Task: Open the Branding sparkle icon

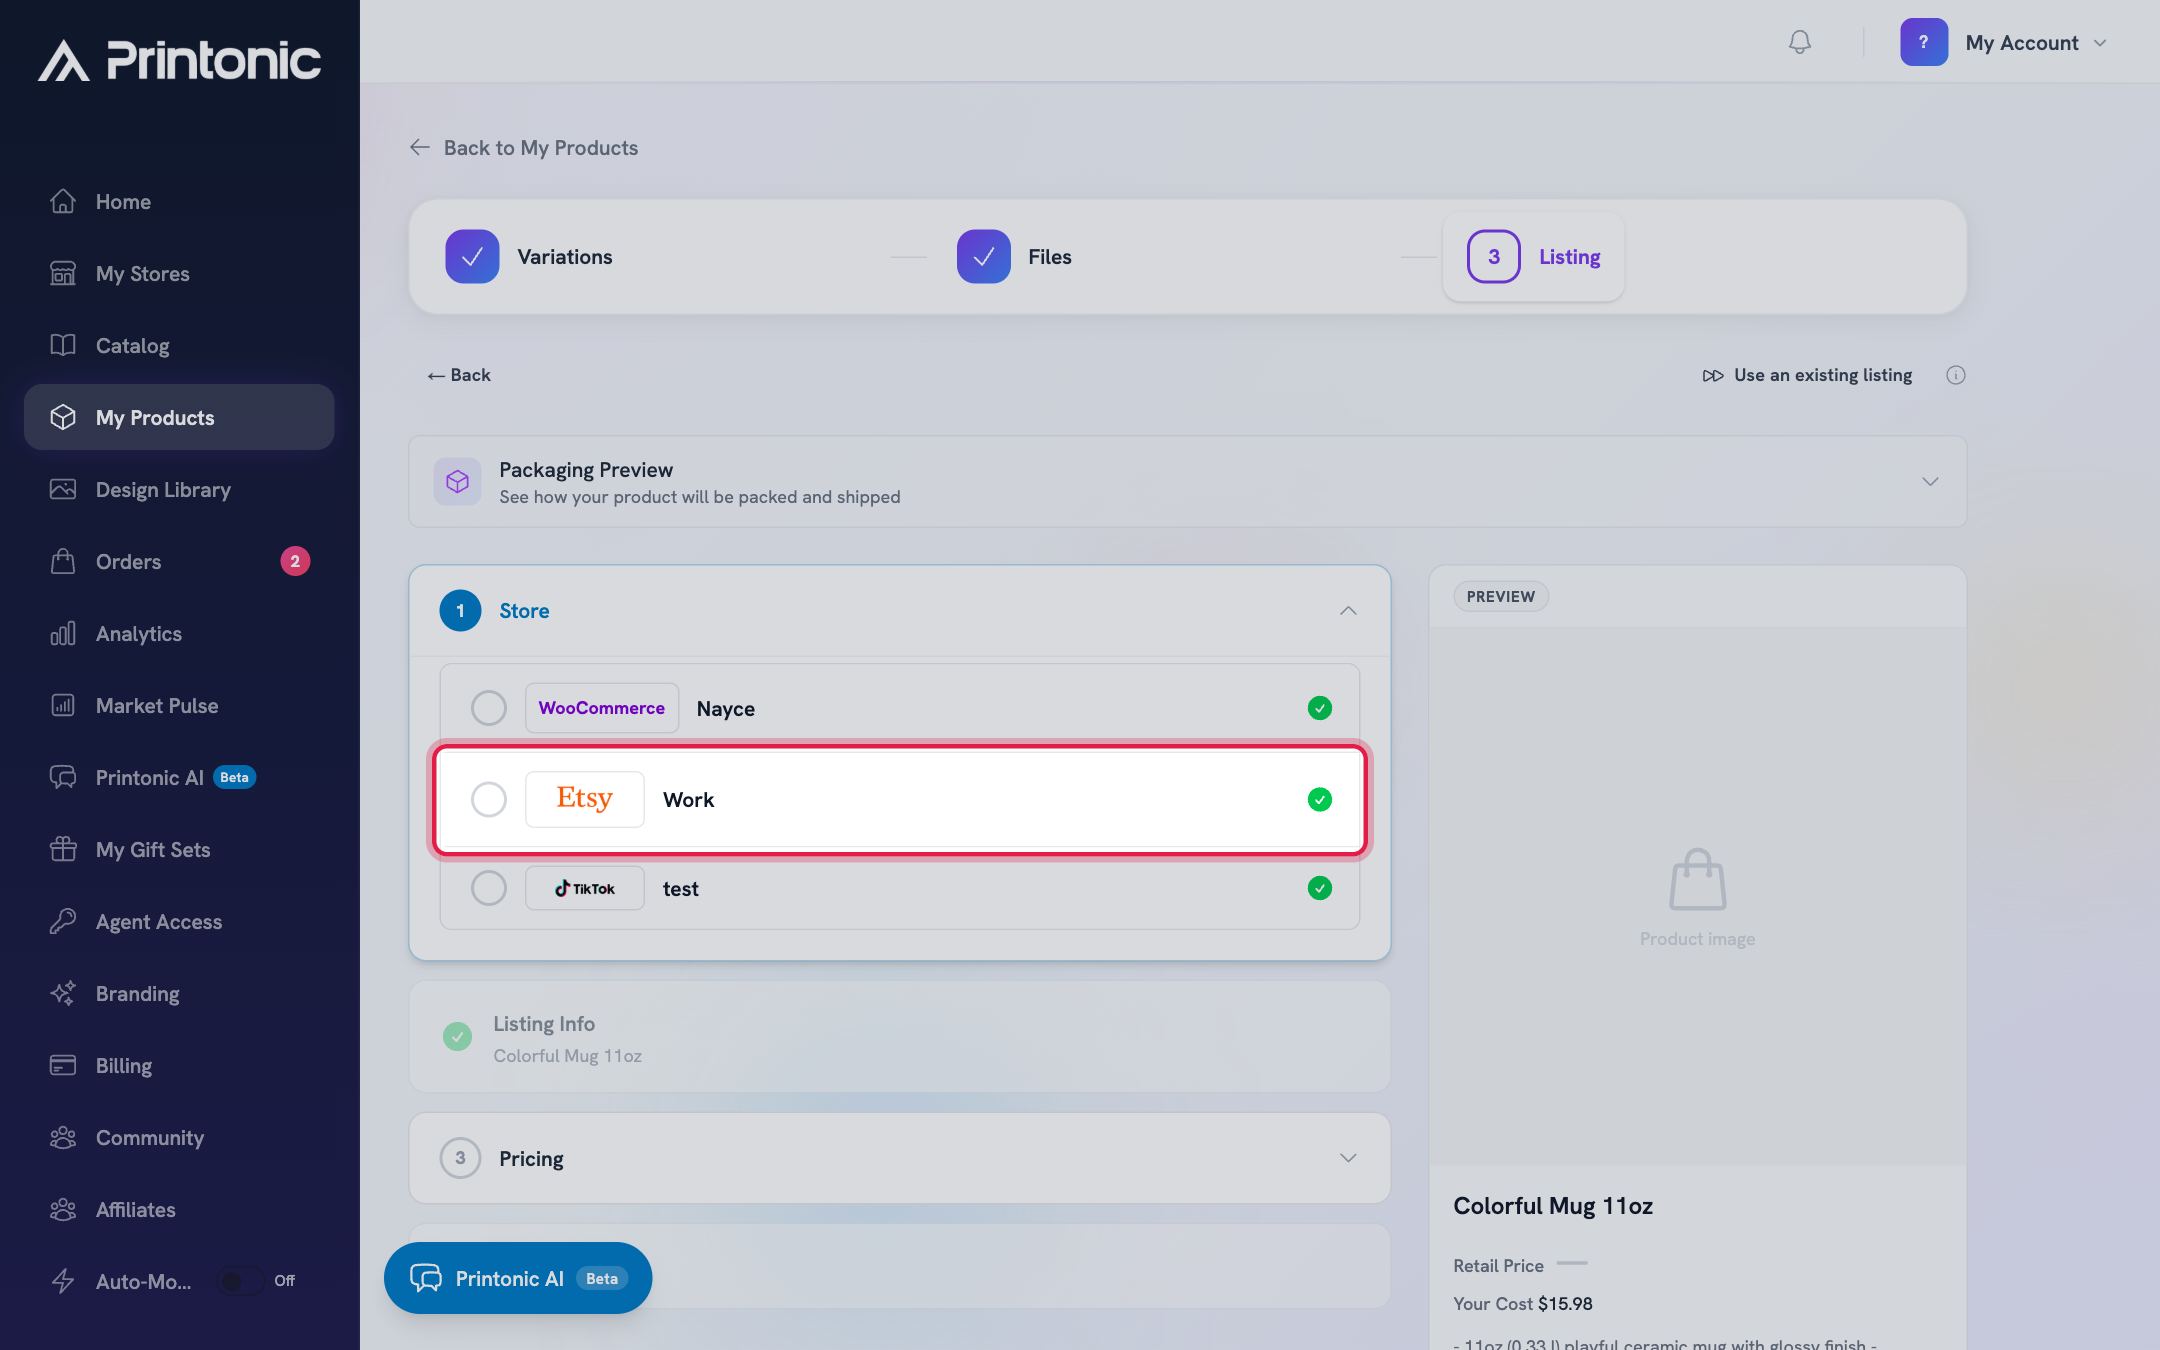Action: (62, 993)
